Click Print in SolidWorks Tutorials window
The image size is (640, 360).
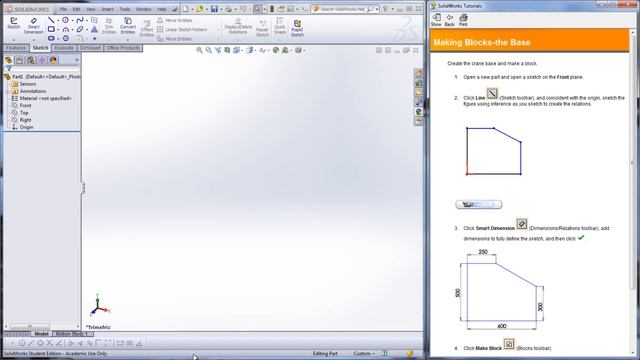463,20
